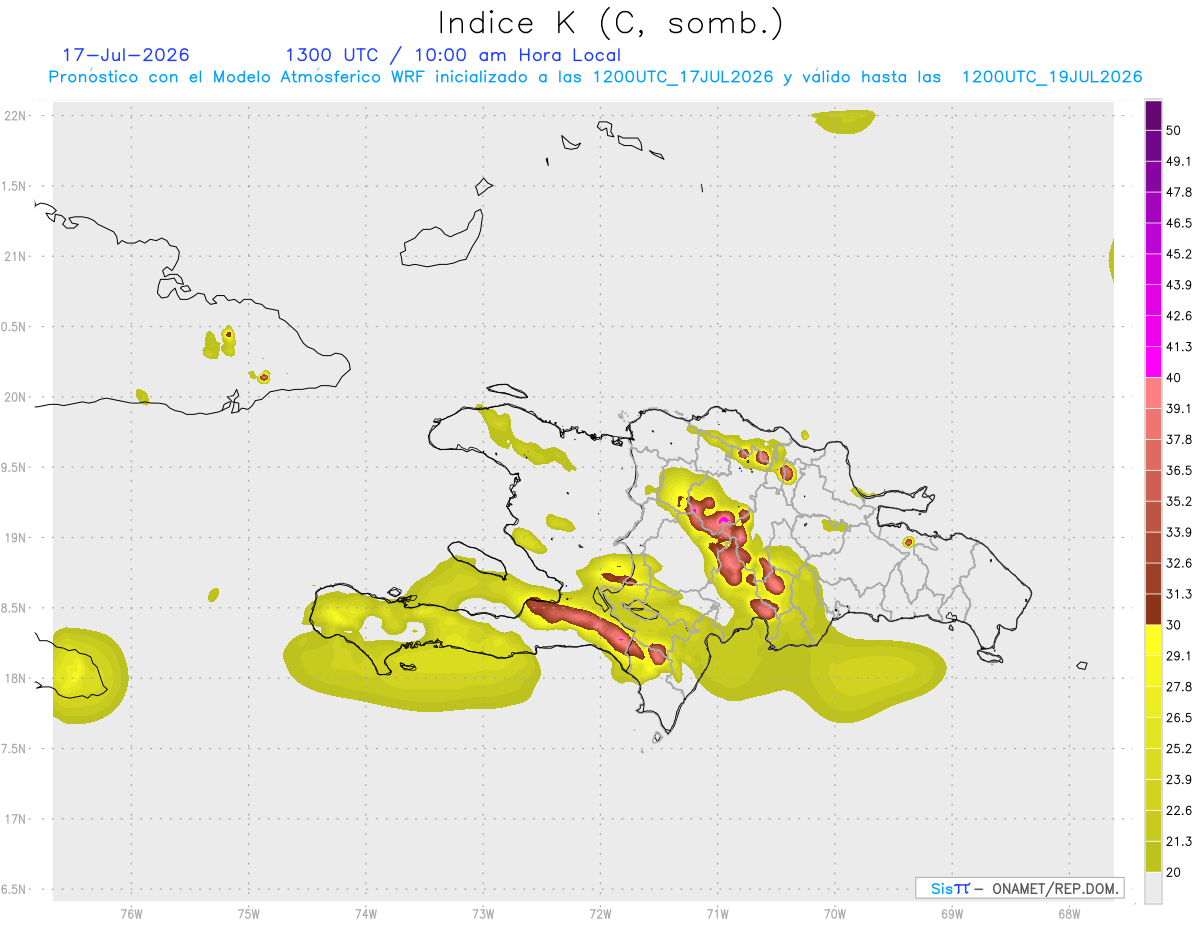Click the '71W' longitude label

[717, 913]
